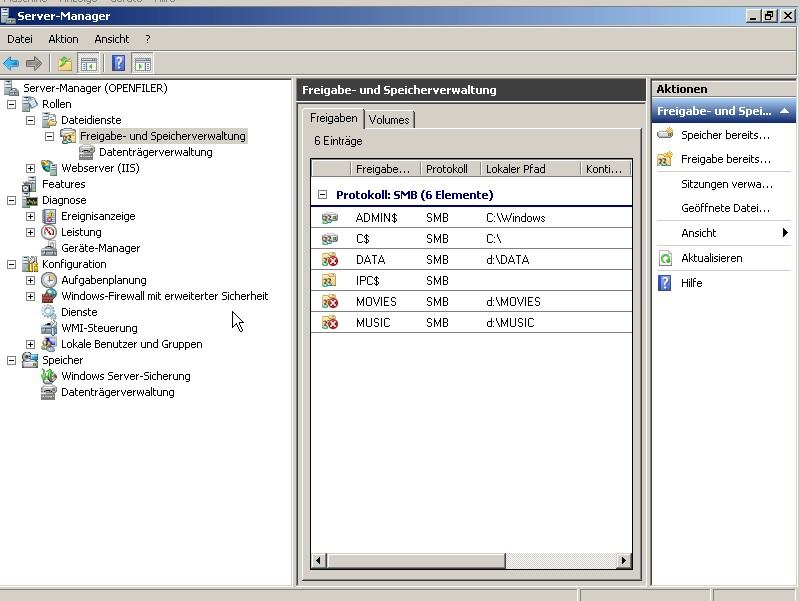Collapse Freigabe- und Speicherverwaltung node
This screenshot has height=601, width=800.
point(49,136)
